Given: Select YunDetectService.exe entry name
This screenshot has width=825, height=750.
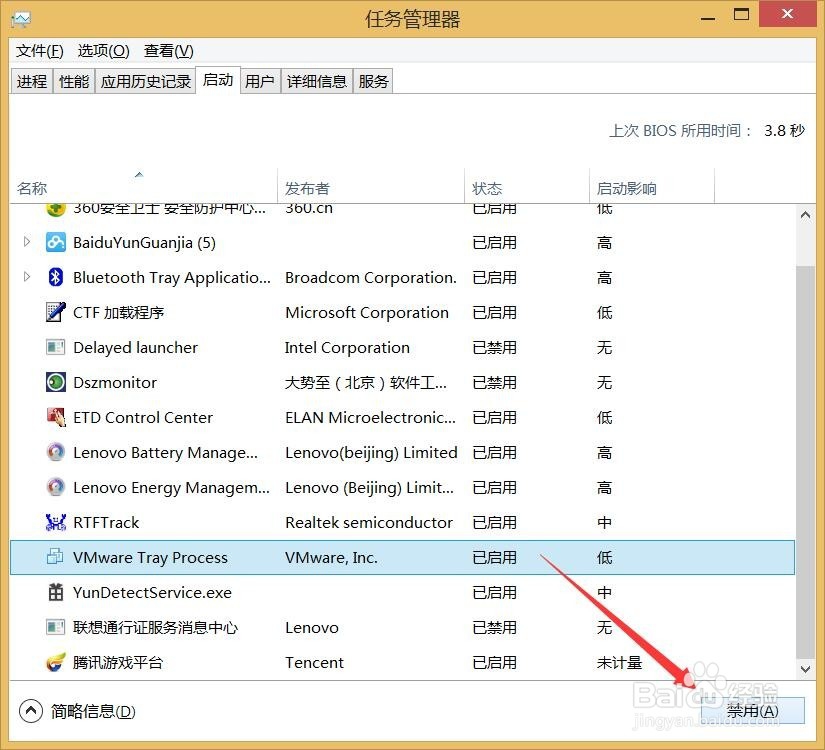Looking at the screenshot, I should (x=152, y=592).
